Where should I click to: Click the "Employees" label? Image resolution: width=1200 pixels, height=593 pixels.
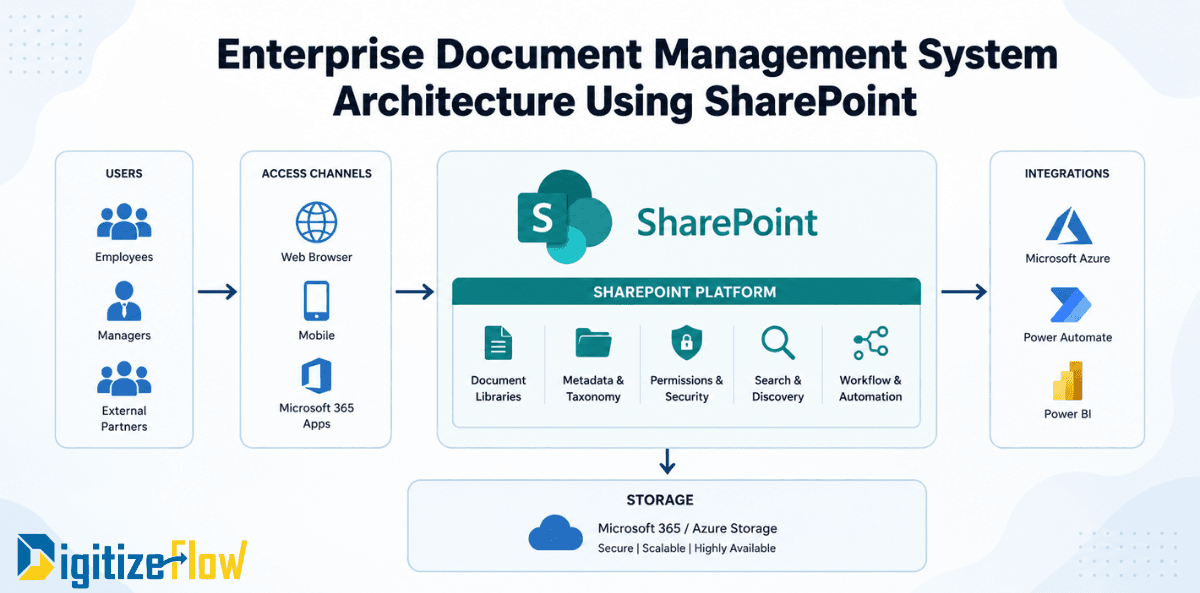[x=124, y=257]
